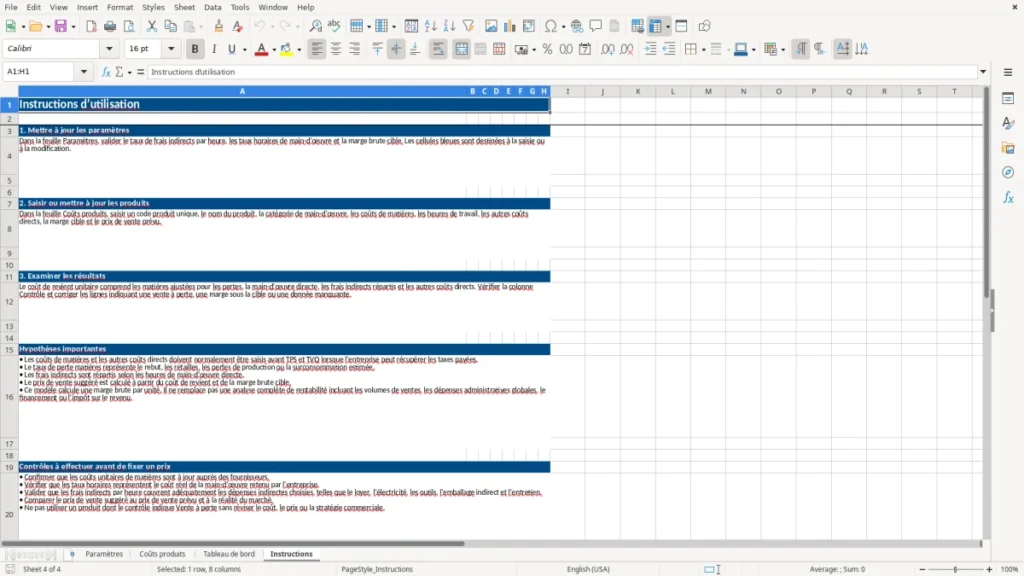The image size is (1024, 576).
Task: Clear direct formatting
Action: click(x=238, y=26)
